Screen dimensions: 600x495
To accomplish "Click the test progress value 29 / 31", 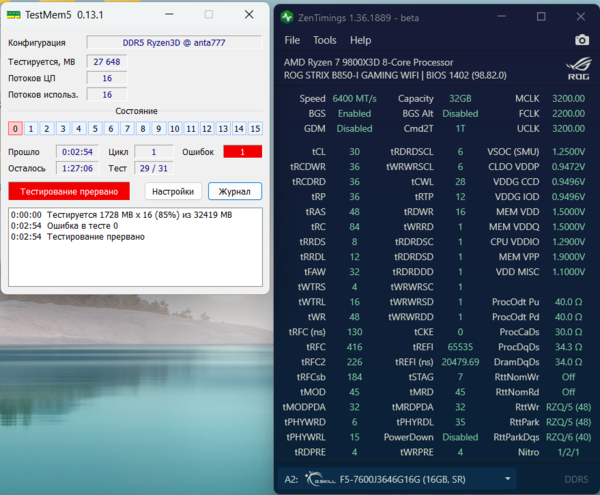I will 153,168.
